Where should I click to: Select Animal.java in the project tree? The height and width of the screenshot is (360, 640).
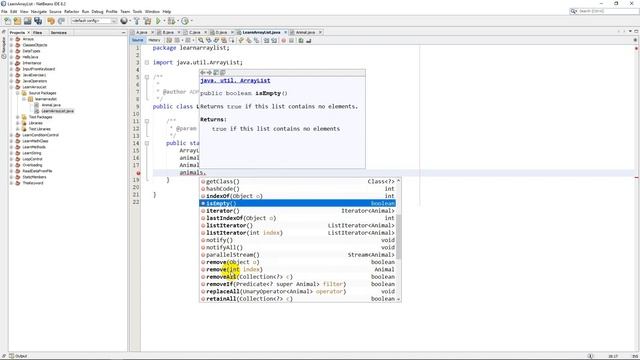51,105
